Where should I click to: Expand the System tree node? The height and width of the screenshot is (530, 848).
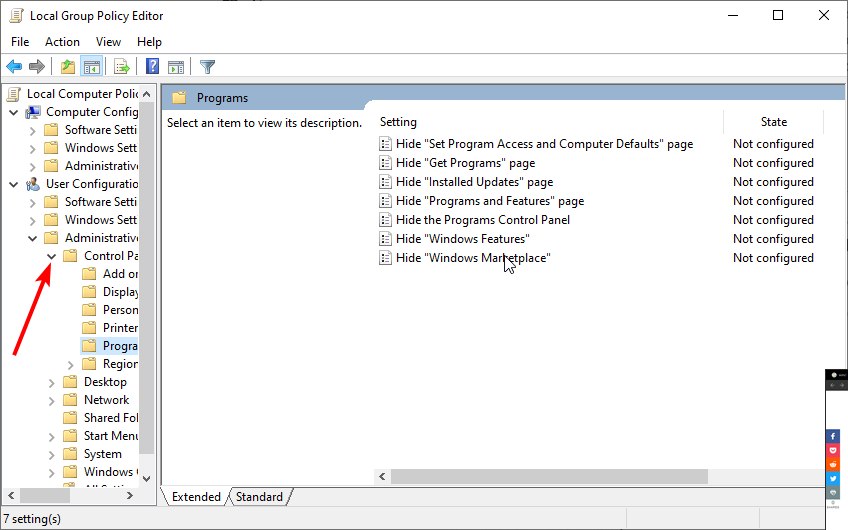point(51,455)
